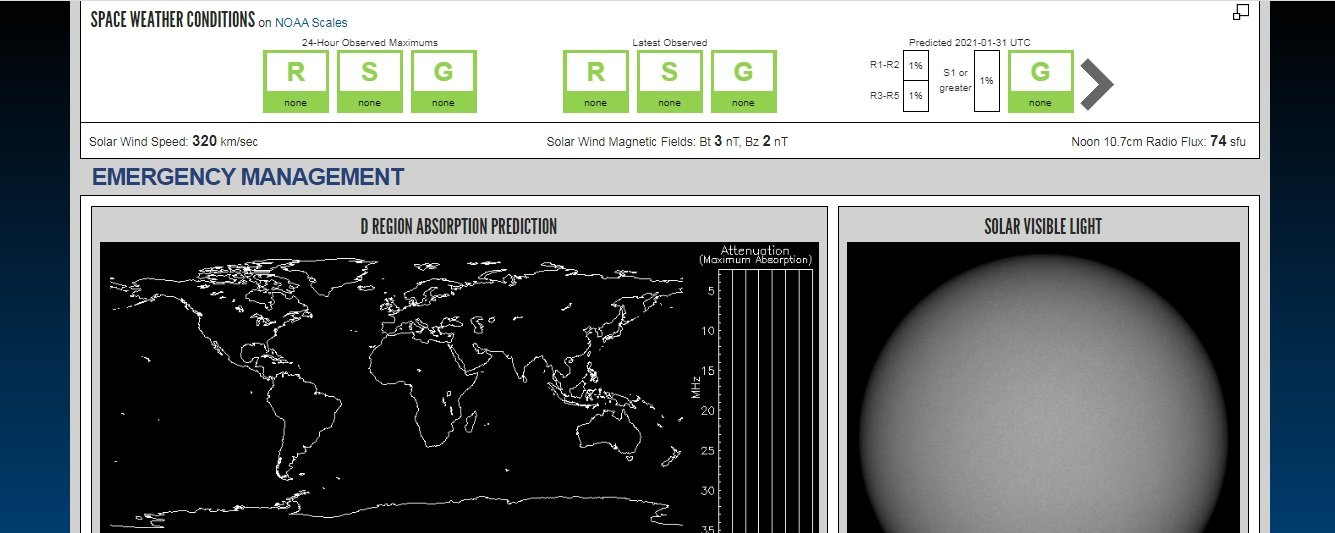Click the R1-R2 predicted percentage box

tap(915, 65)
